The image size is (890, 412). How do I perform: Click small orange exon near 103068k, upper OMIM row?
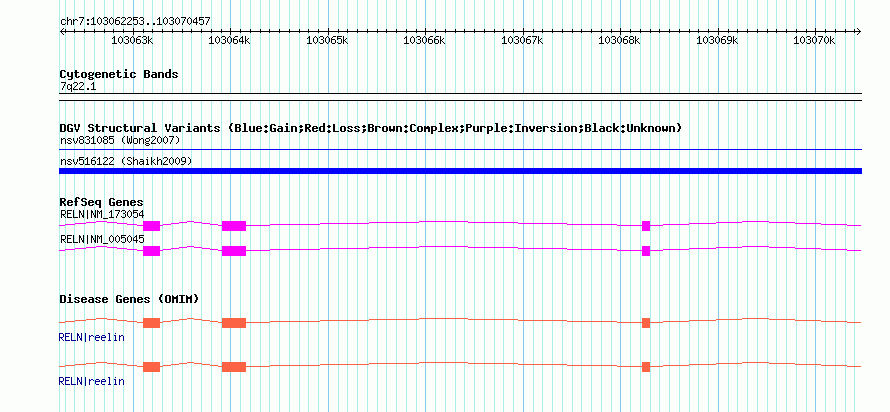[646, 323]
